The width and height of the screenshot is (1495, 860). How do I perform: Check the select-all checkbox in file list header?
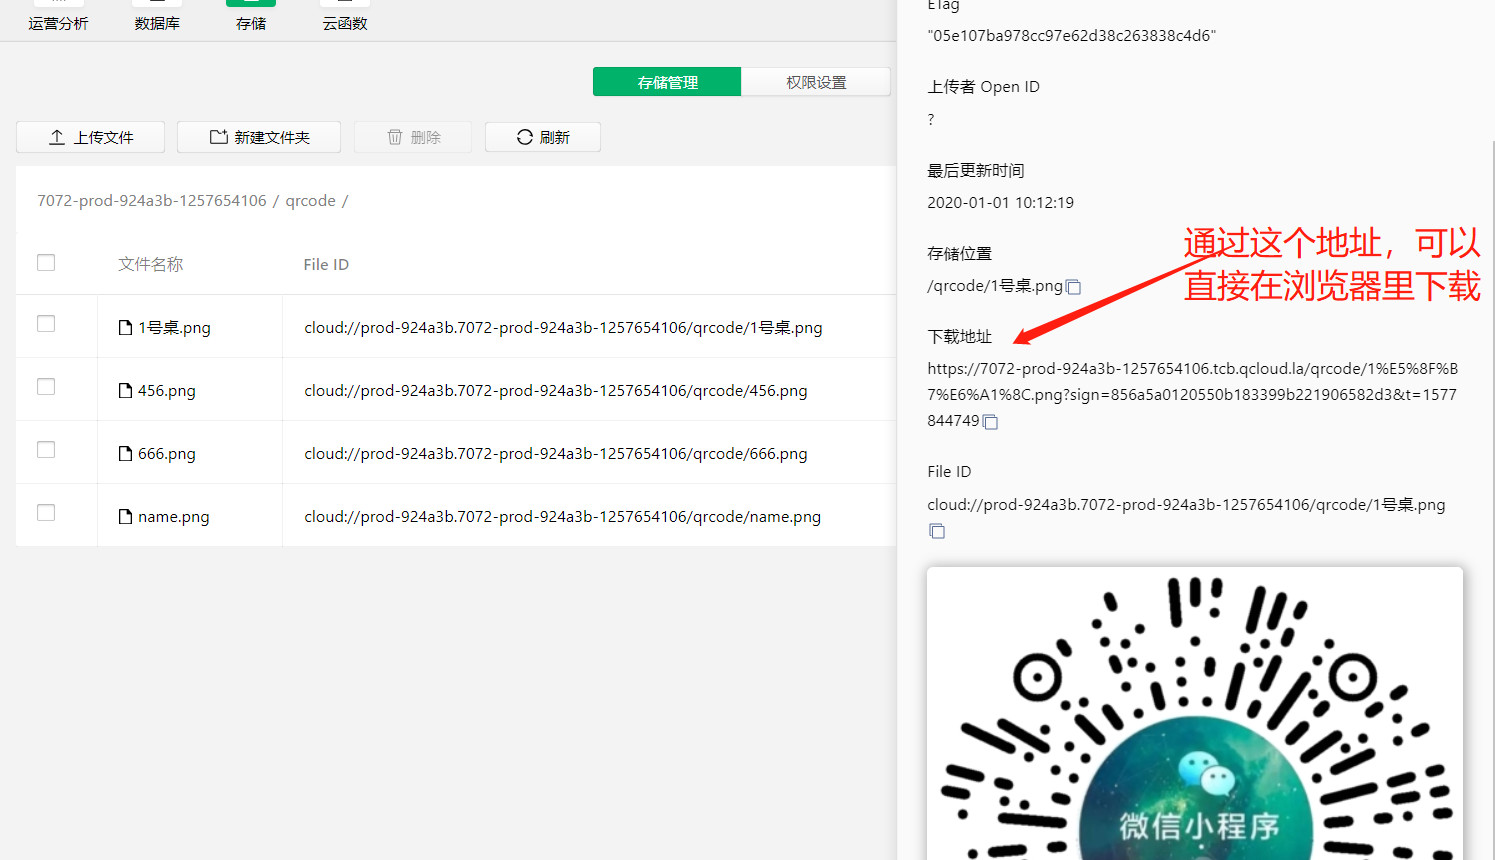45,262
